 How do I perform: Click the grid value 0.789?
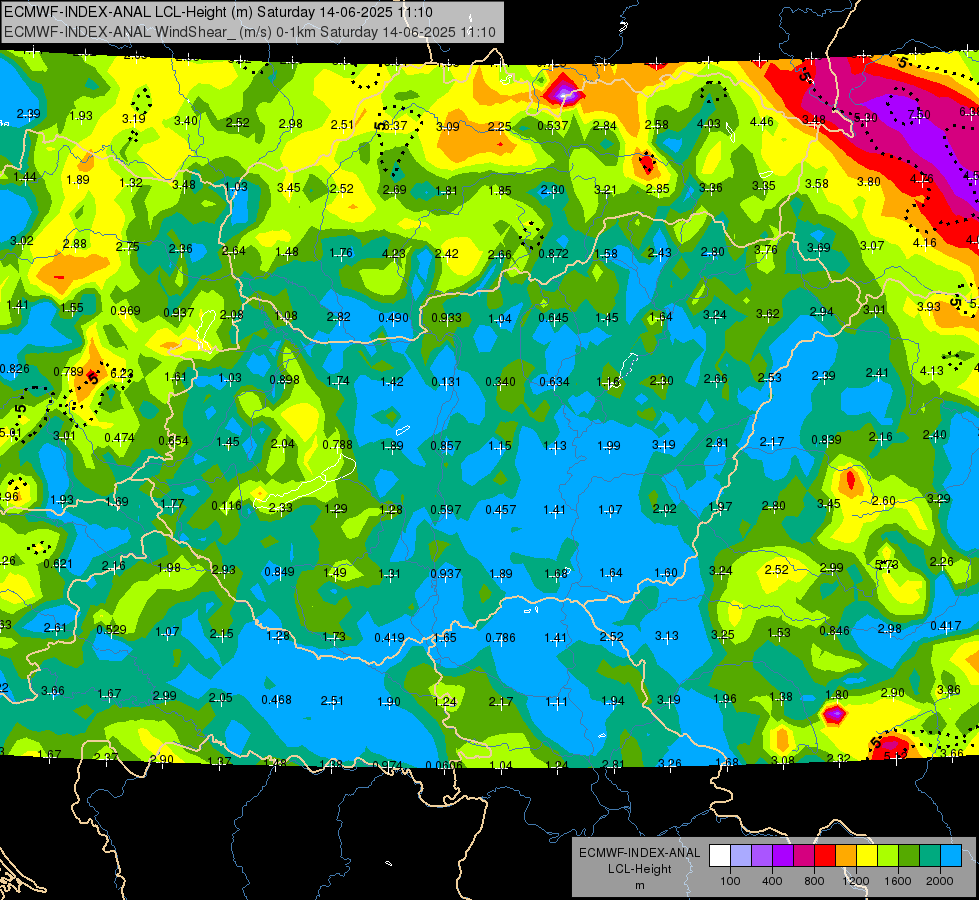[69, 372]
